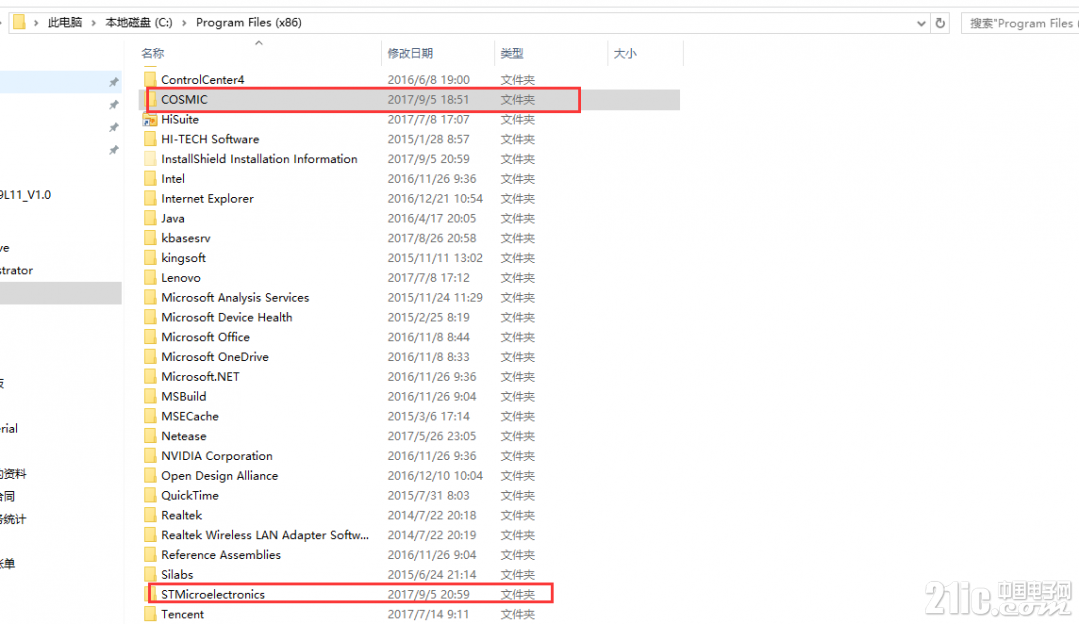Click the MSECache folder icon
Screen dimensions: 1079x624
[150, 416]
